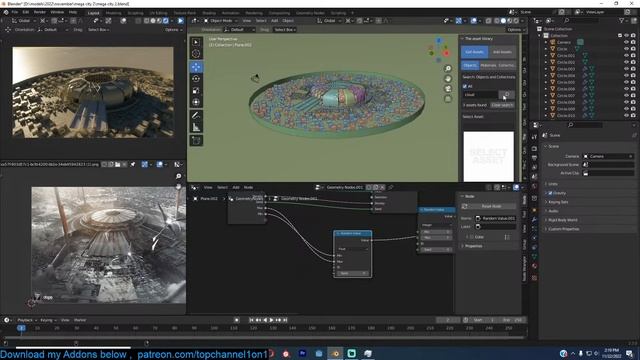
Task: Activate the Select Box tool at the top of the toolbar
Action: [x=196, y=42]
